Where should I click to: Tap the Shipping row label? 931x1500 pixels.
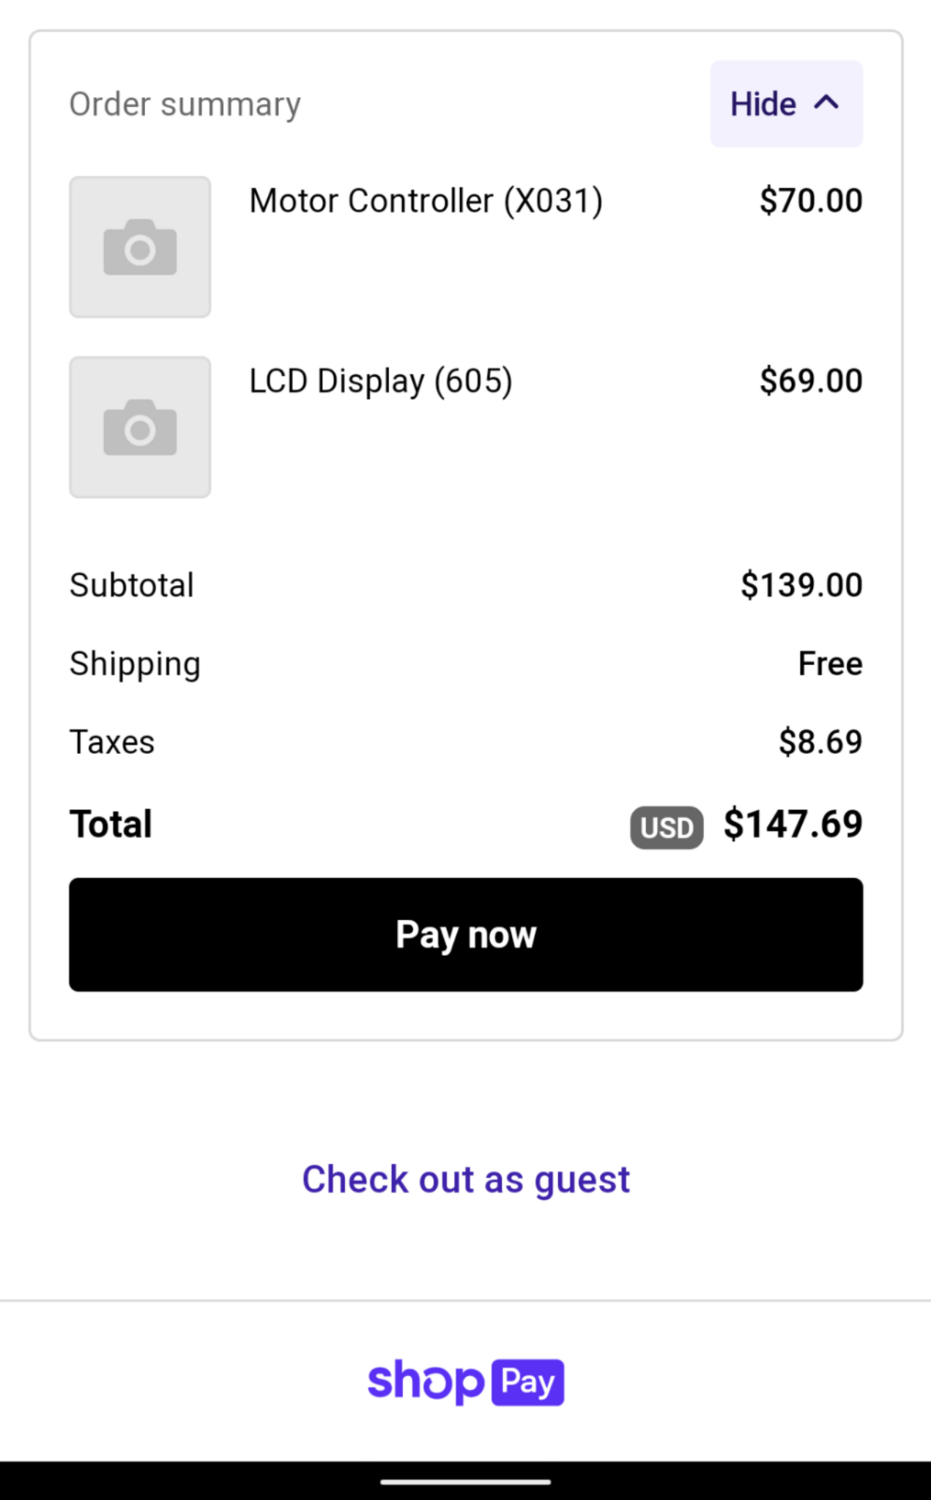pos(135,664)
